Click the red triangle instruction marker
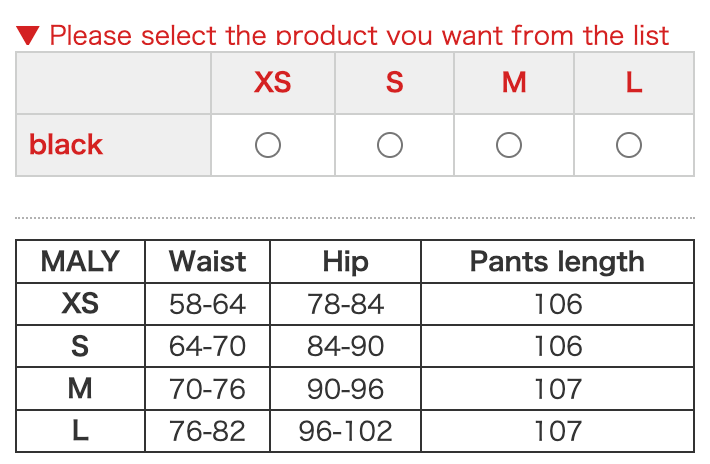Viewport: 710px width, 464px height. pyautogui.click(x=28, y=36)
